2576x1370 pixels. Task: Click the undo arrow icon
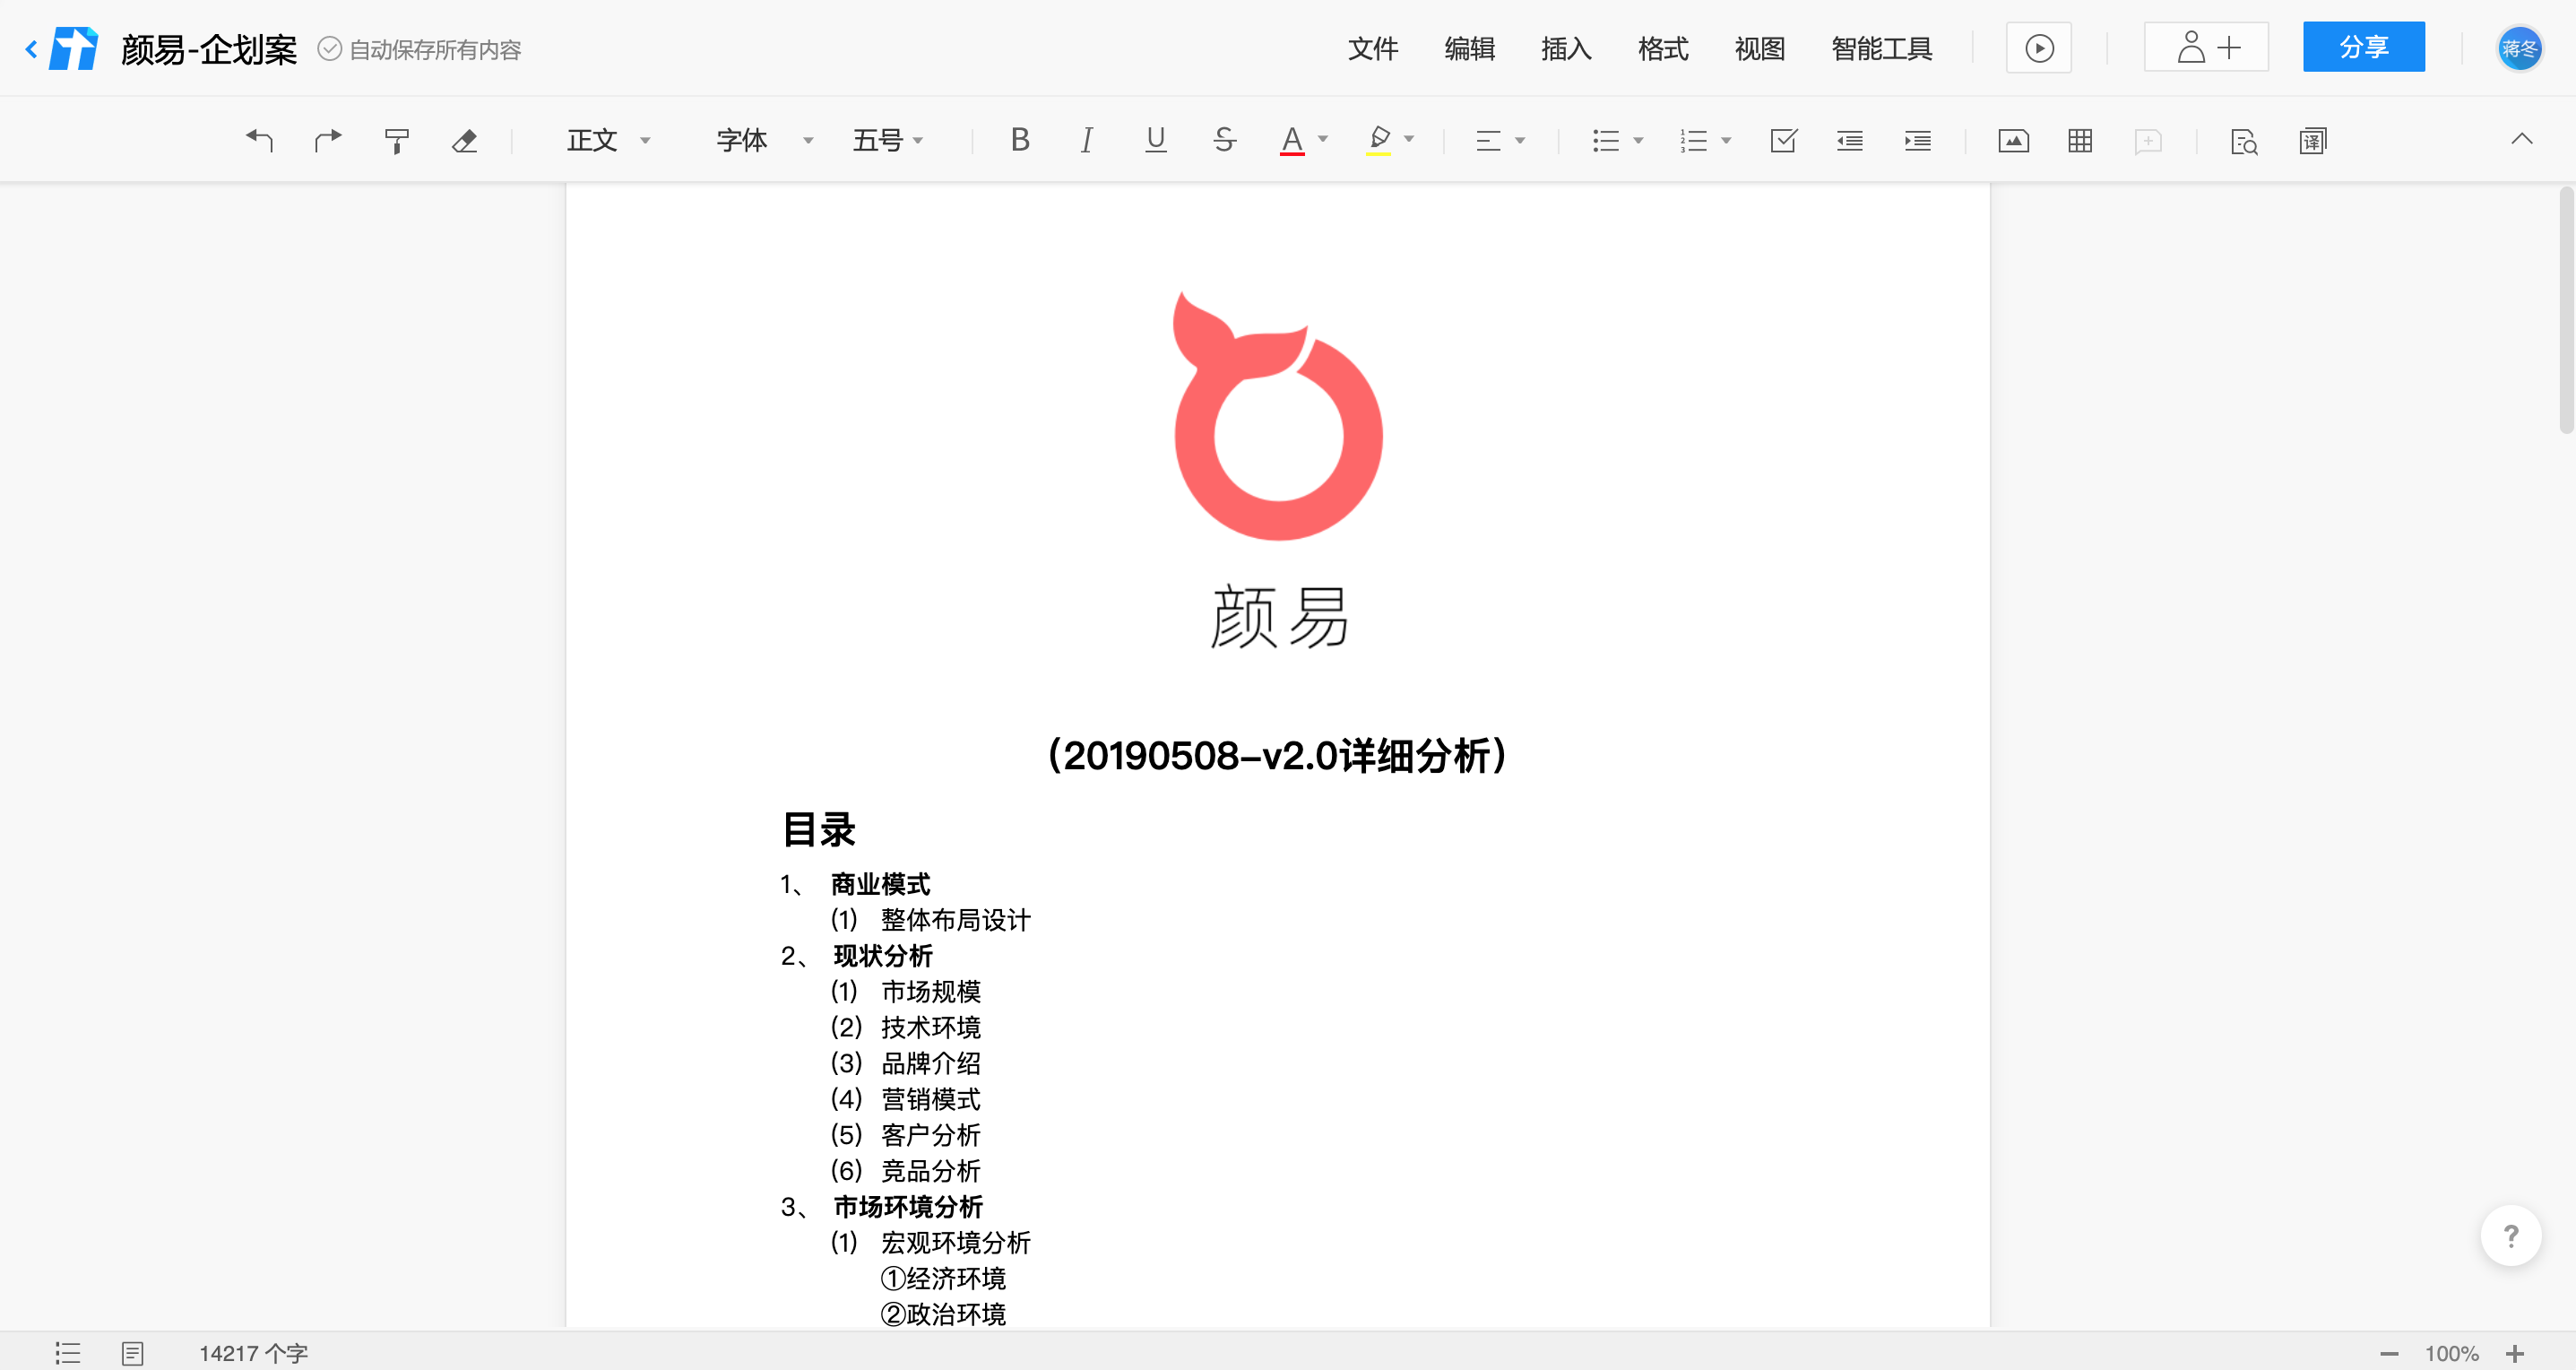(259, 140)
